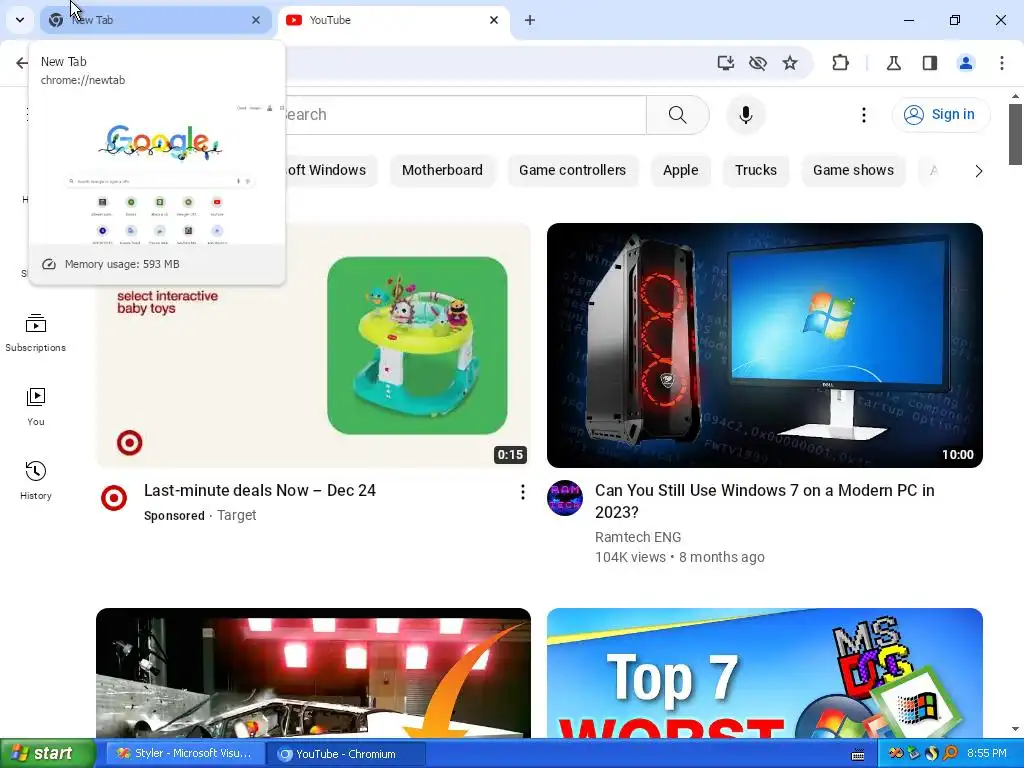Click the Sign in button
Image resolution: width=1024 pixels, height=768 pixels.
941,115
